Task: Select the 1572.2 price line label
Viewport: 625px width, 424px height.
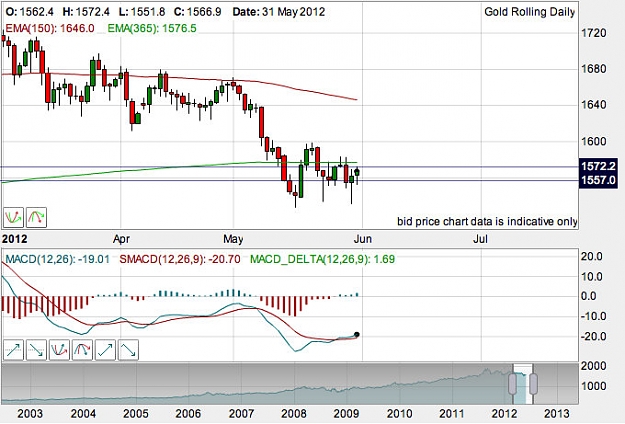Action: 598,166
